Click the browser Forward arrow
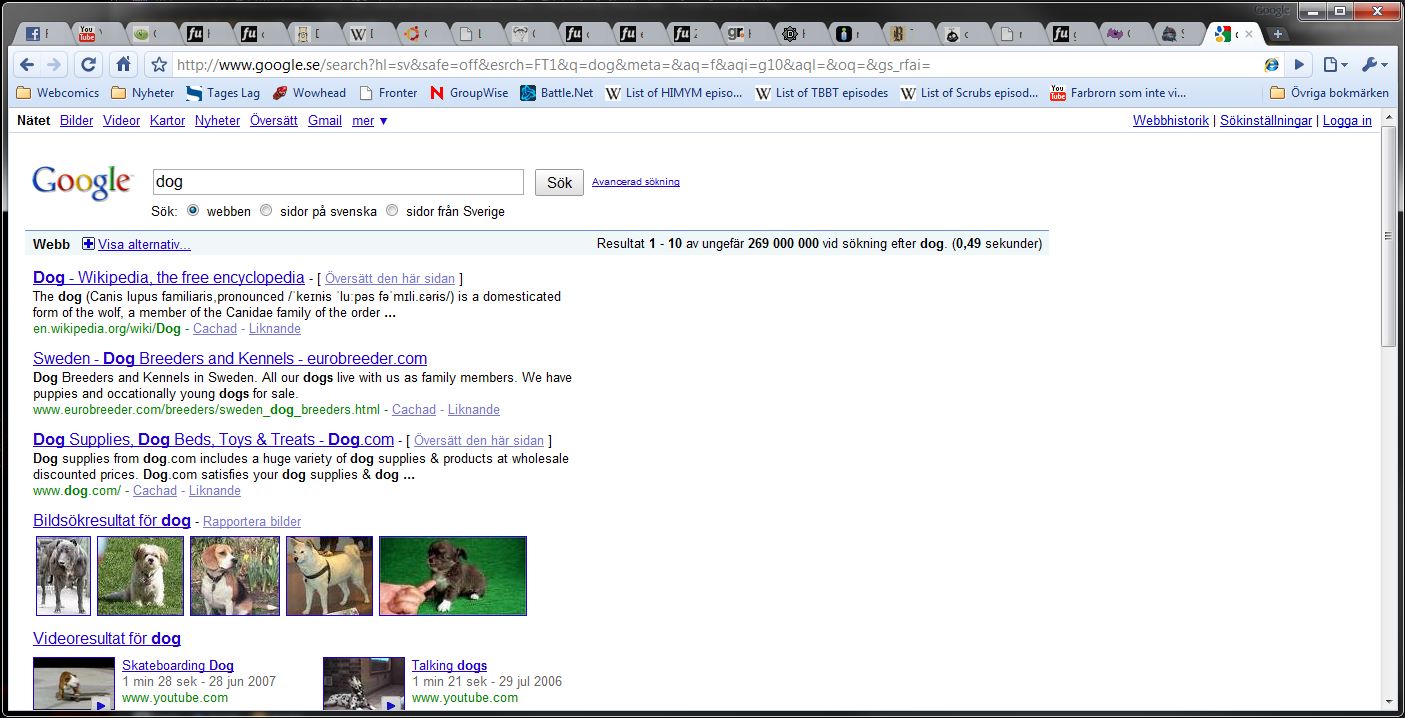 coord(54,65)
